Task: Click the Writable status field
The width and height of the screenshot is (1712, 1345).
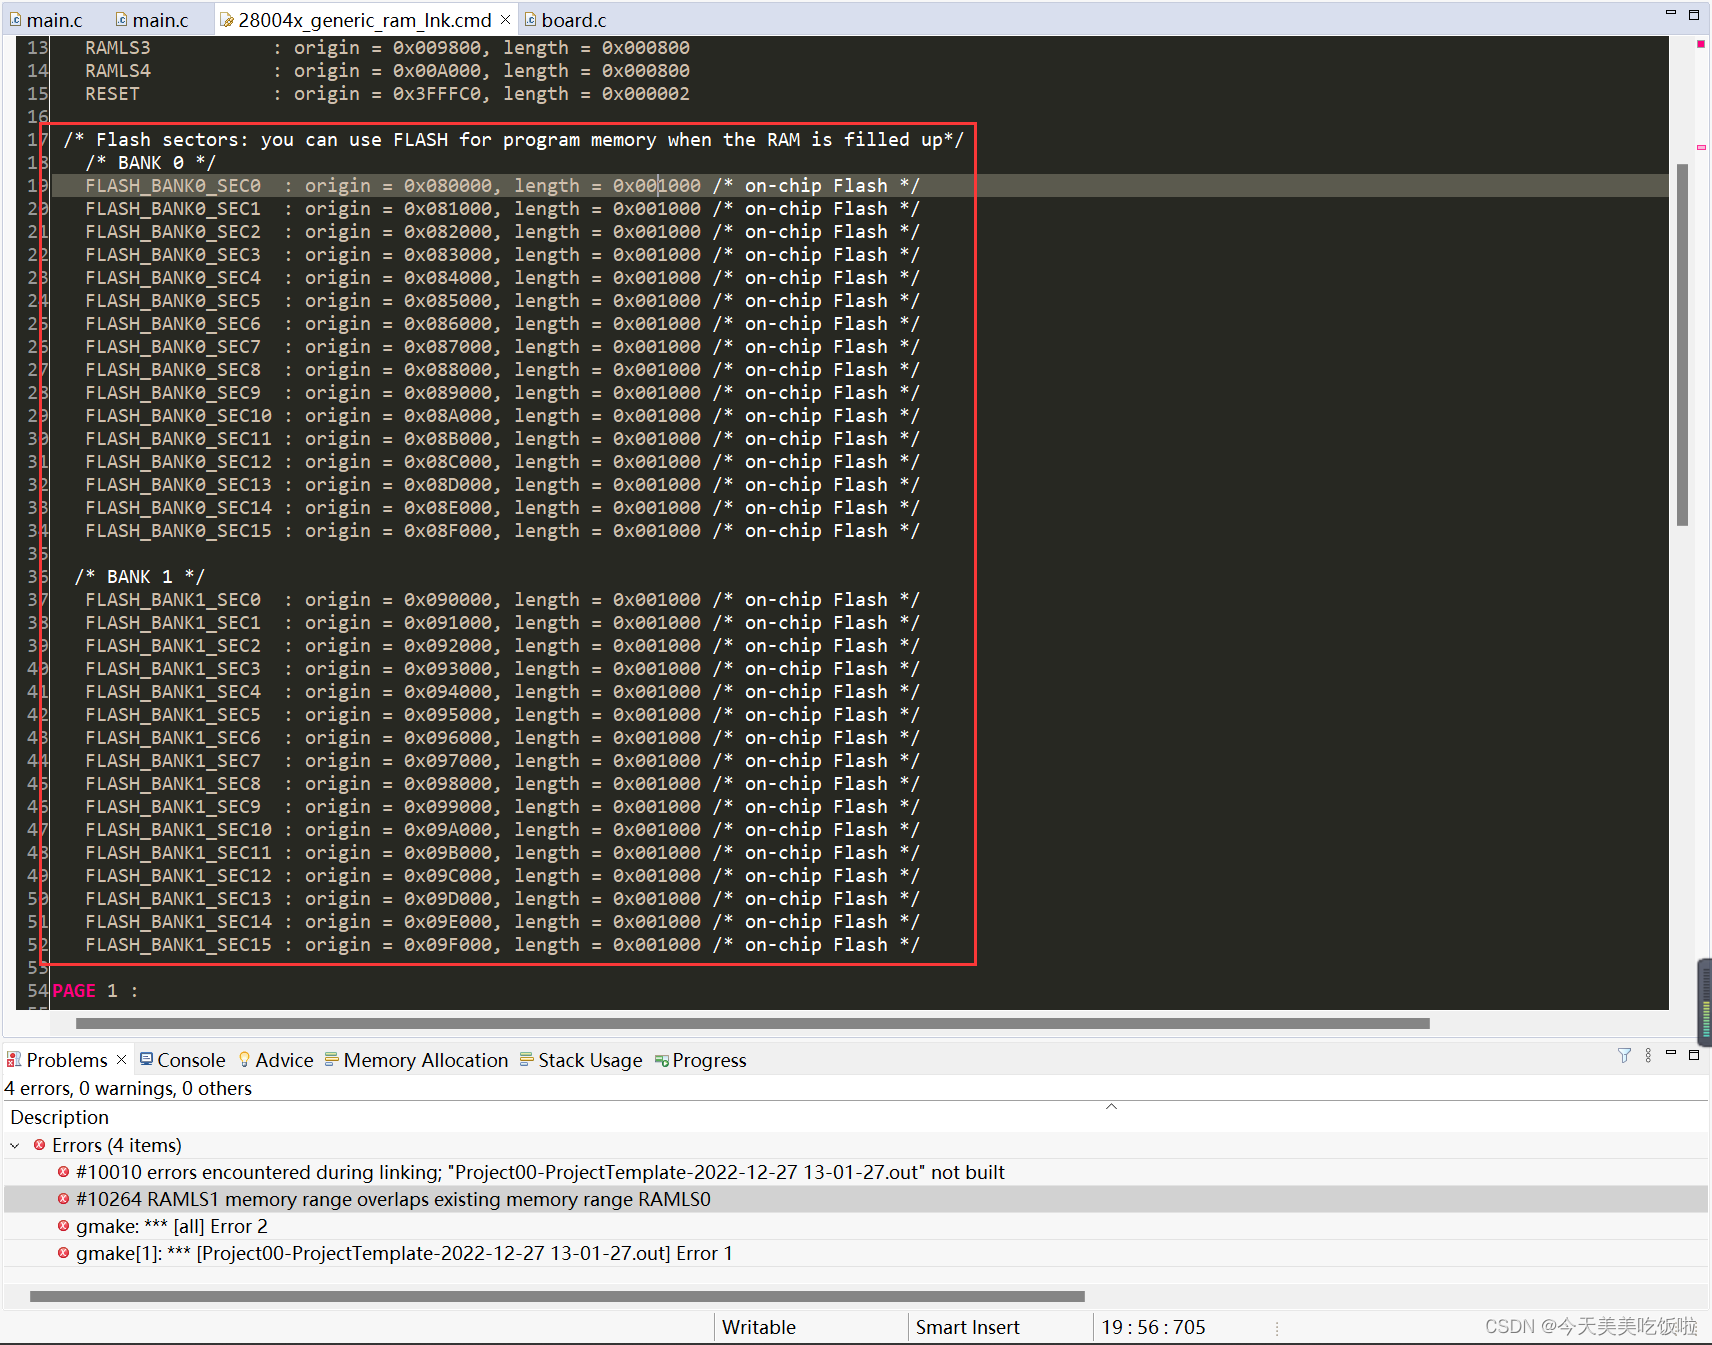Action: pyautogui.click(x=758, y=1327)
